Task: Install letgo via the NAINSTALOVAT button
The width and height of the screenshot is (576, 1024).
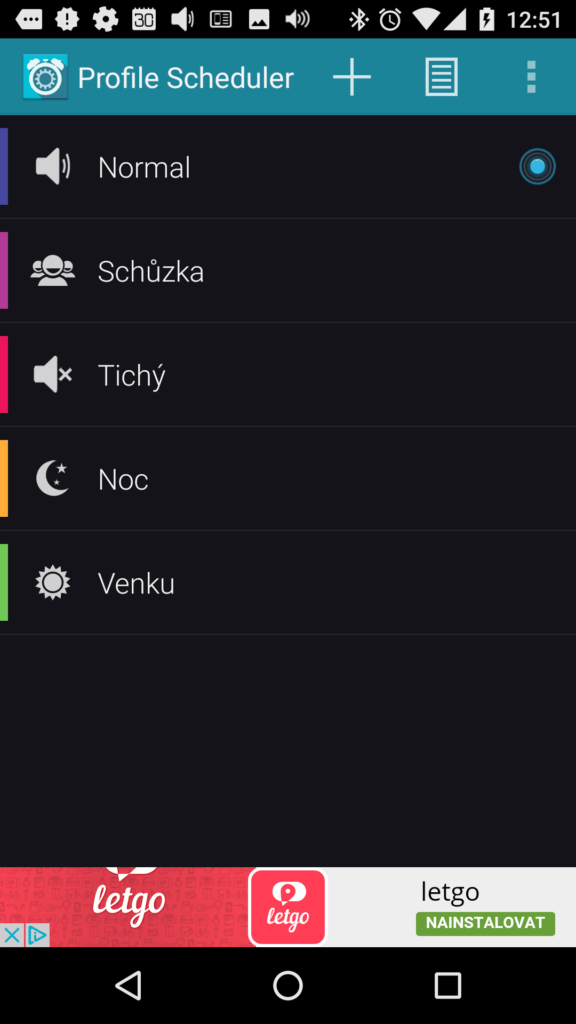Action: (485, 923)
